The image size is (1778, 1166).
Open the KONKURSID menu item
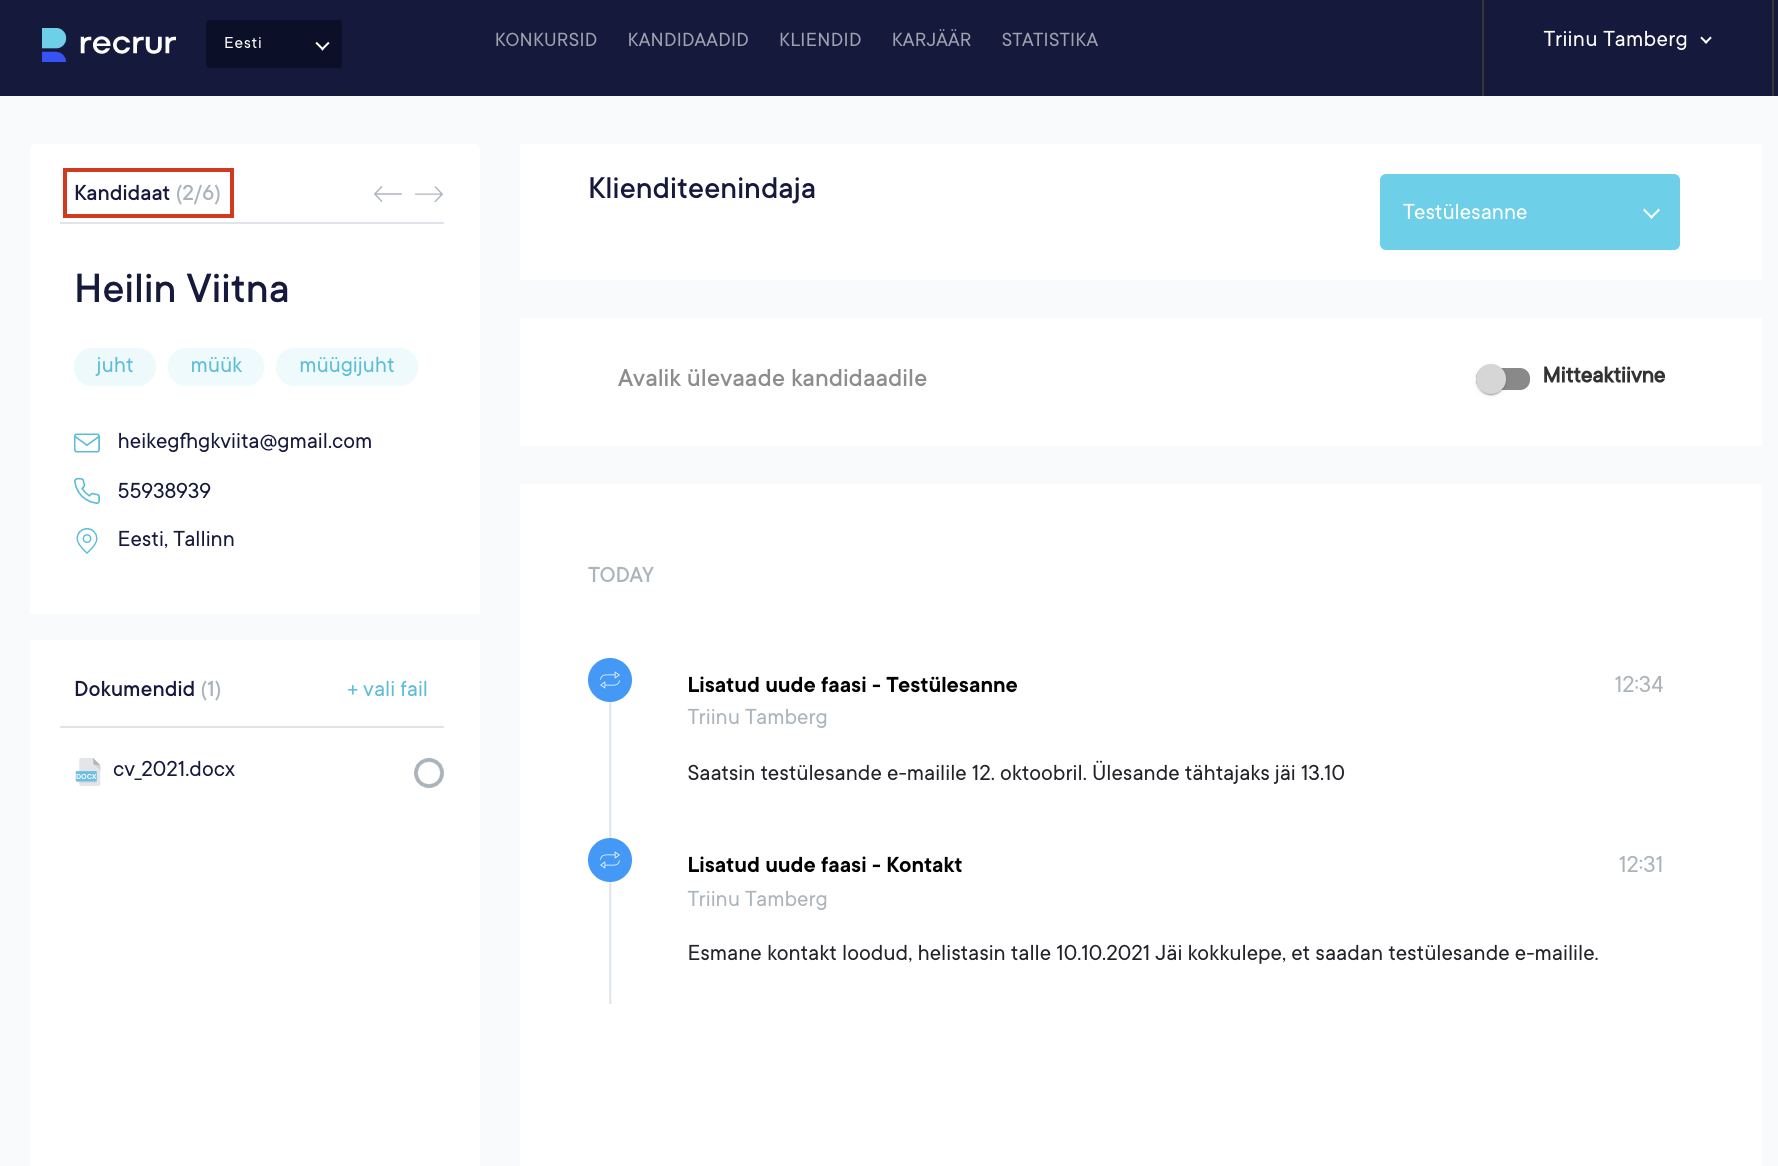click(x=546, y=40)
